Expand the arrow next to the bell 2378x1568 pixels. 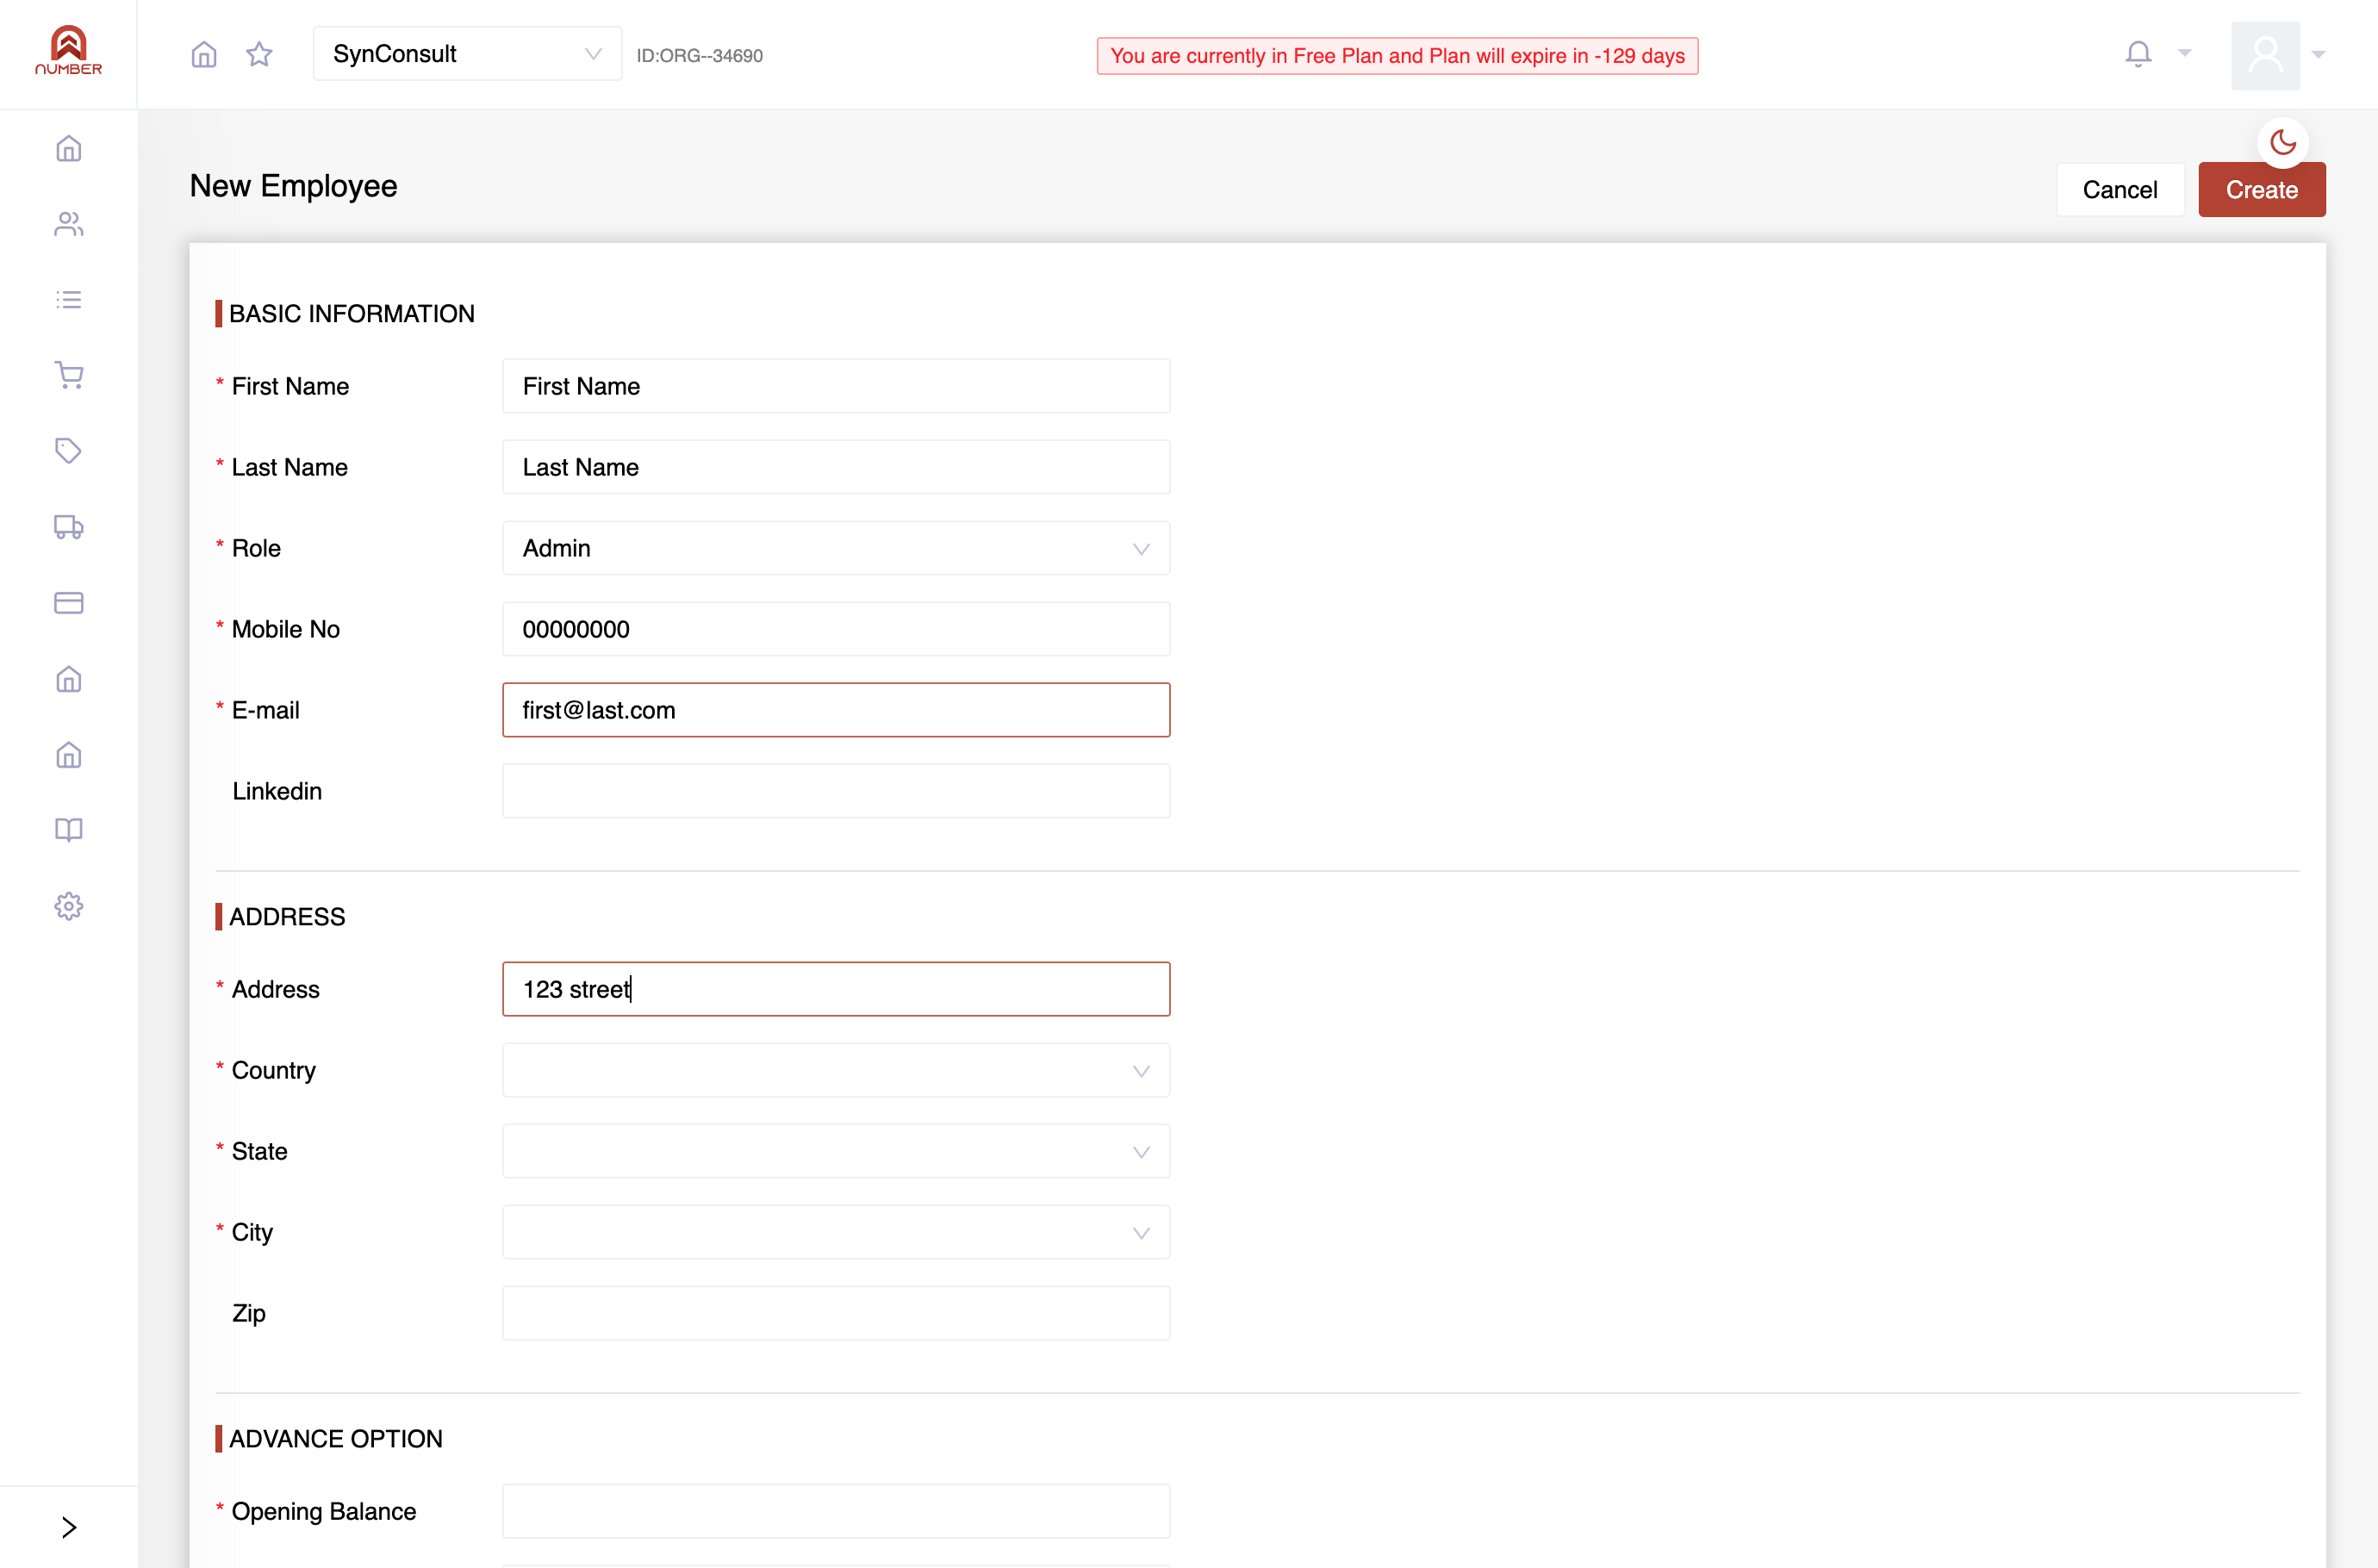pyautogui.click(x=2185, y=54)
